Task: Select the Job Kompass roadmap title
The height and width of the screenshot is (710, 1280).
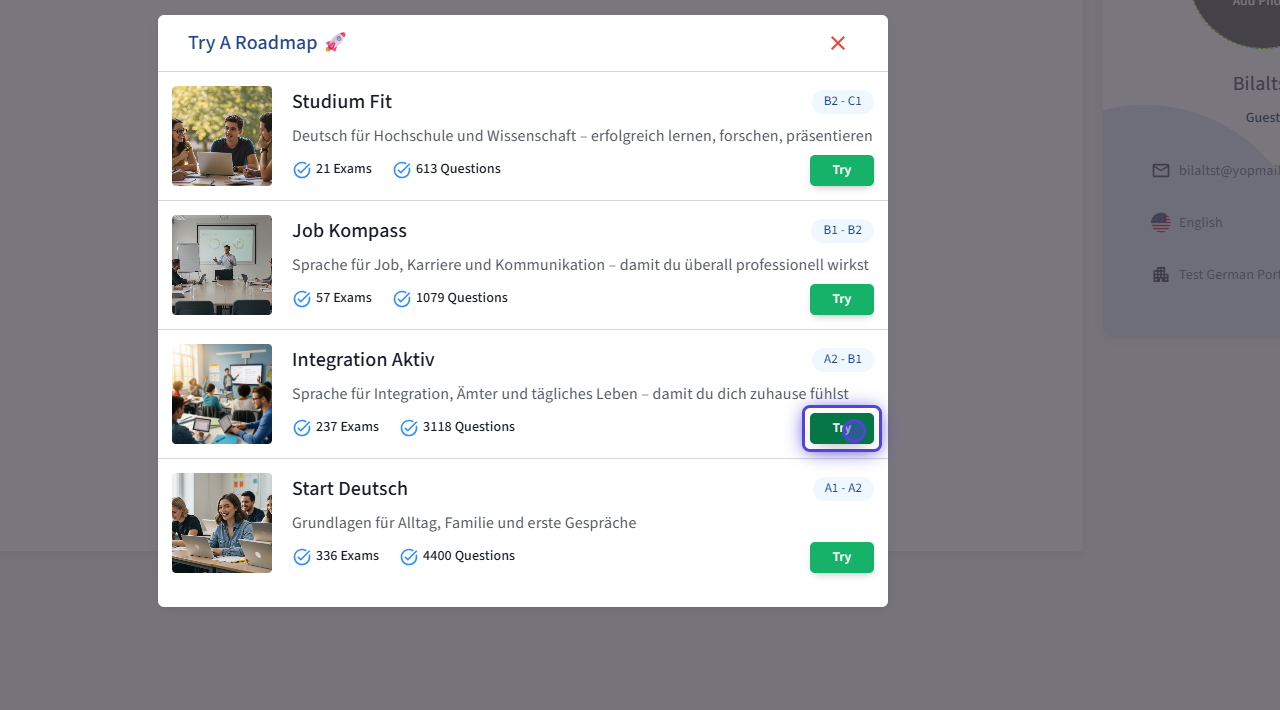Action: click(x=349, y=231)
